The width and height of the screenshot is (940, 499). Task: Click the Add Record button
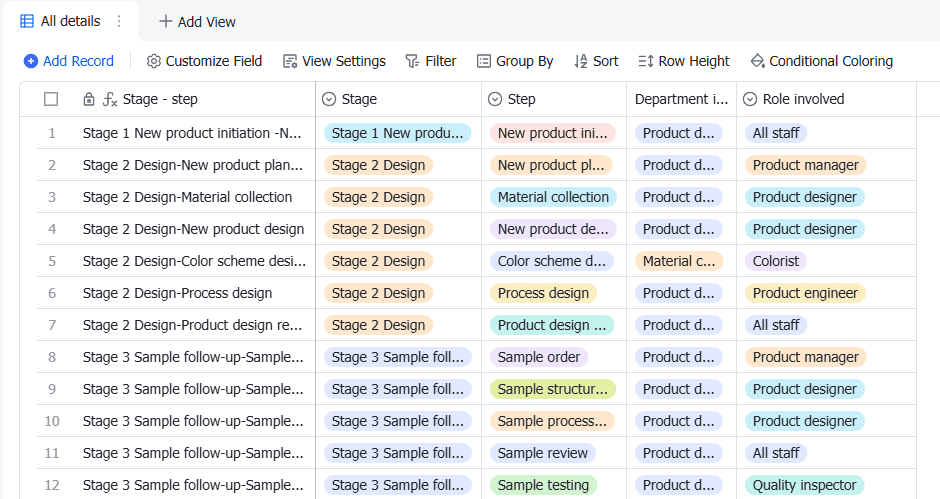[69, 61]
